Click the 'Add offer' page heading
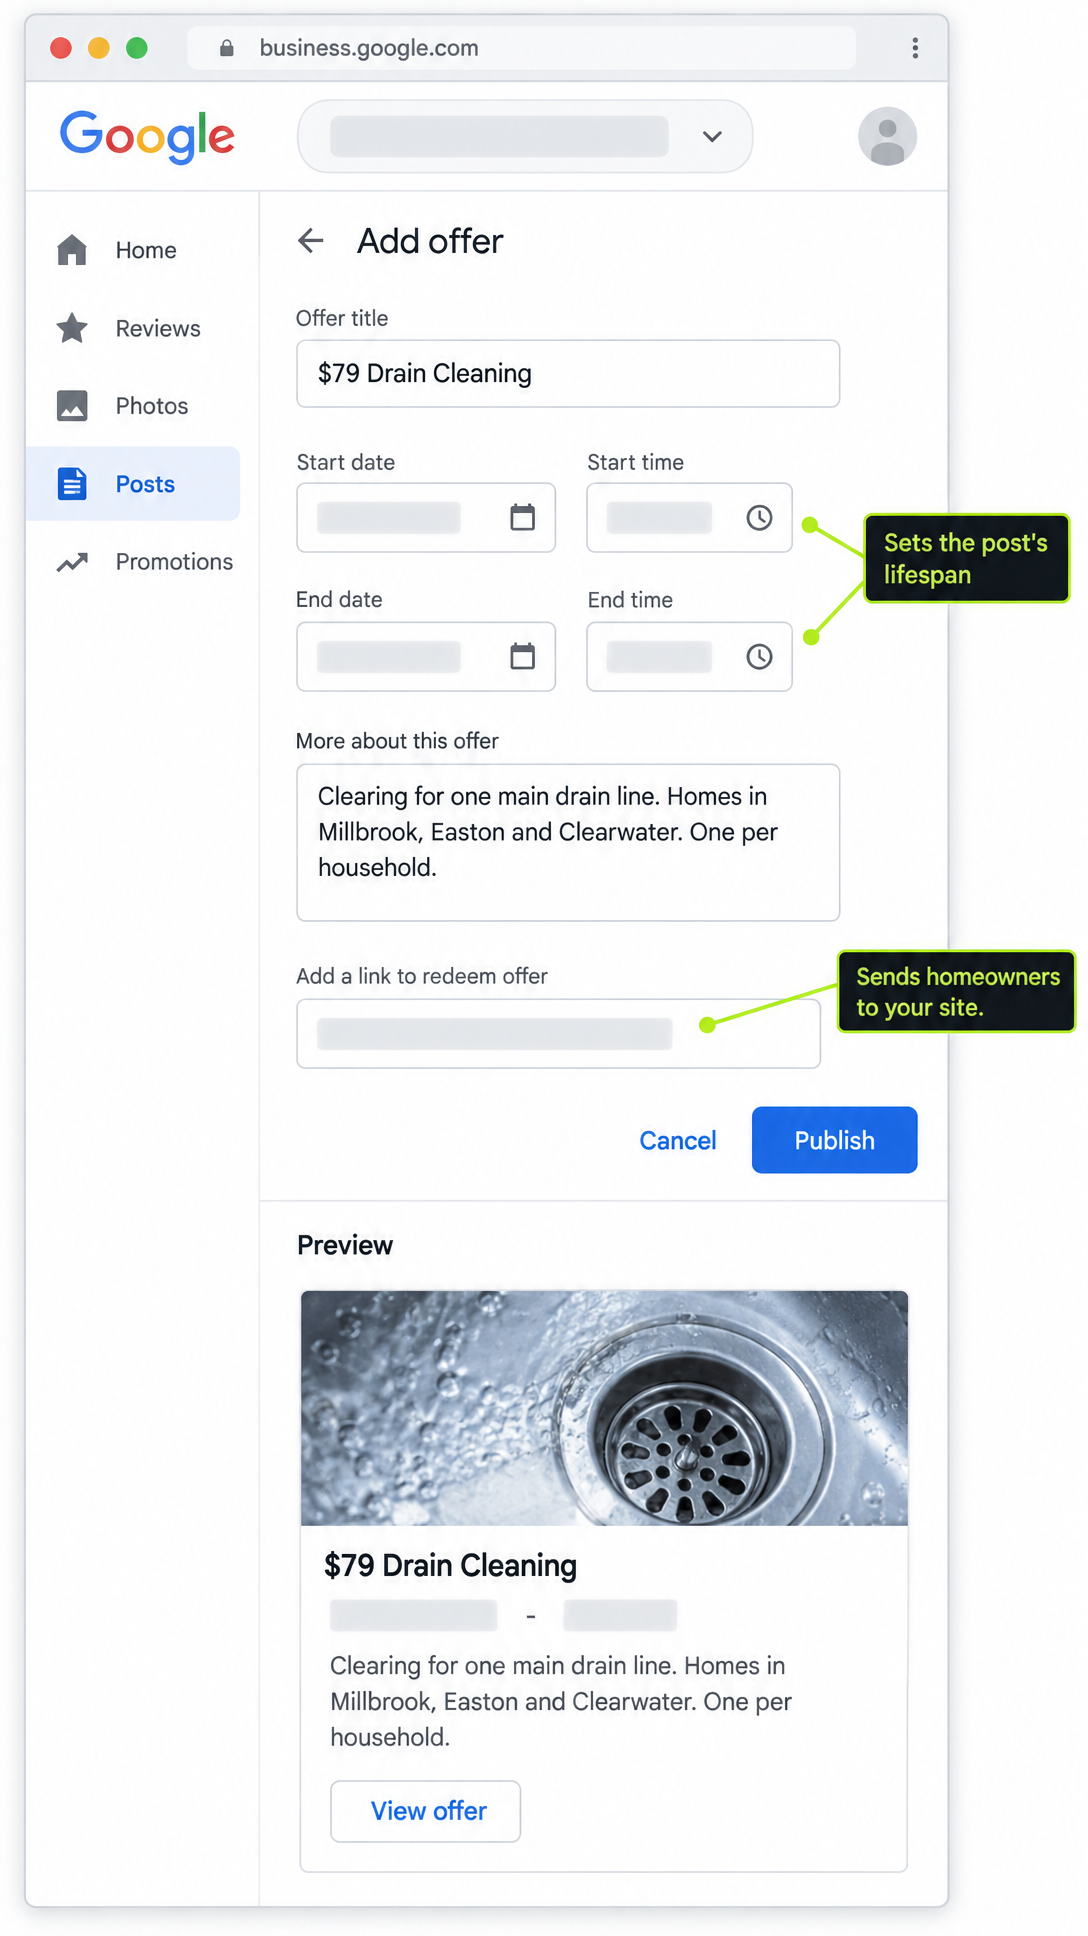1088x1936 pixels. (430, 241)
